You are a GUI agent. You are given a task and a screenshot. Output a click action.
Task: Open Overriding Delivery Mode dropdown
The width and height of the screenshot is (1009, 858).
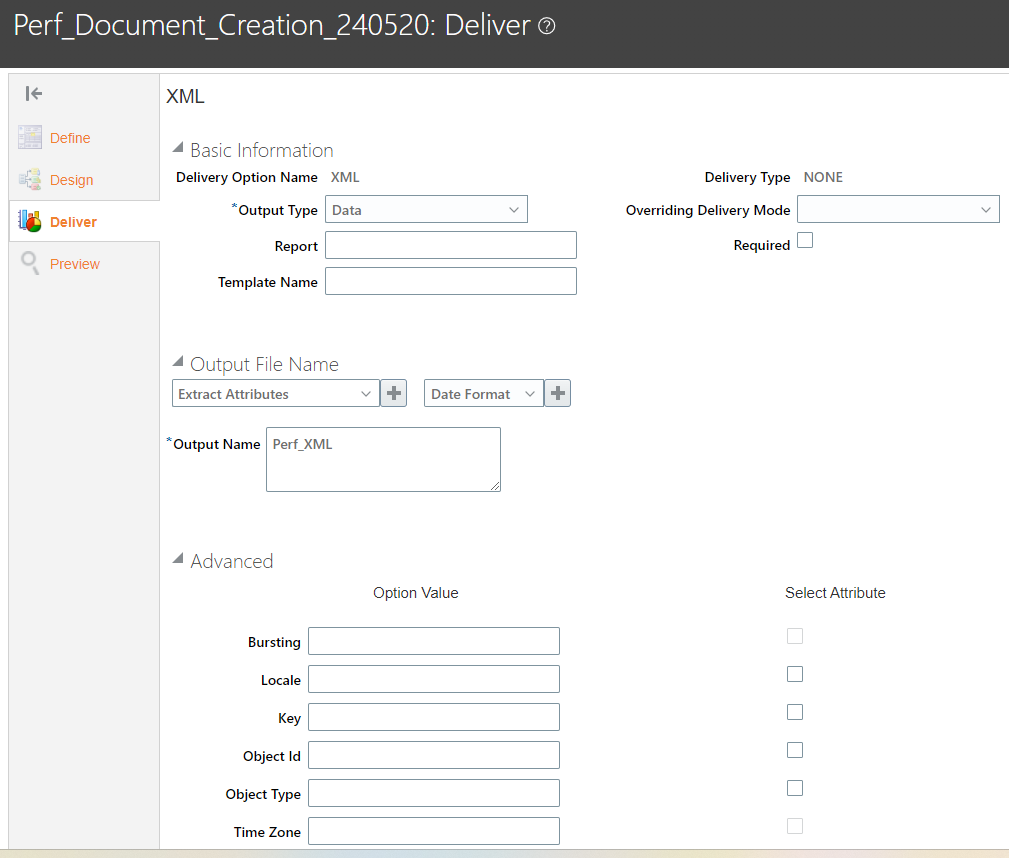click(898, 210)
